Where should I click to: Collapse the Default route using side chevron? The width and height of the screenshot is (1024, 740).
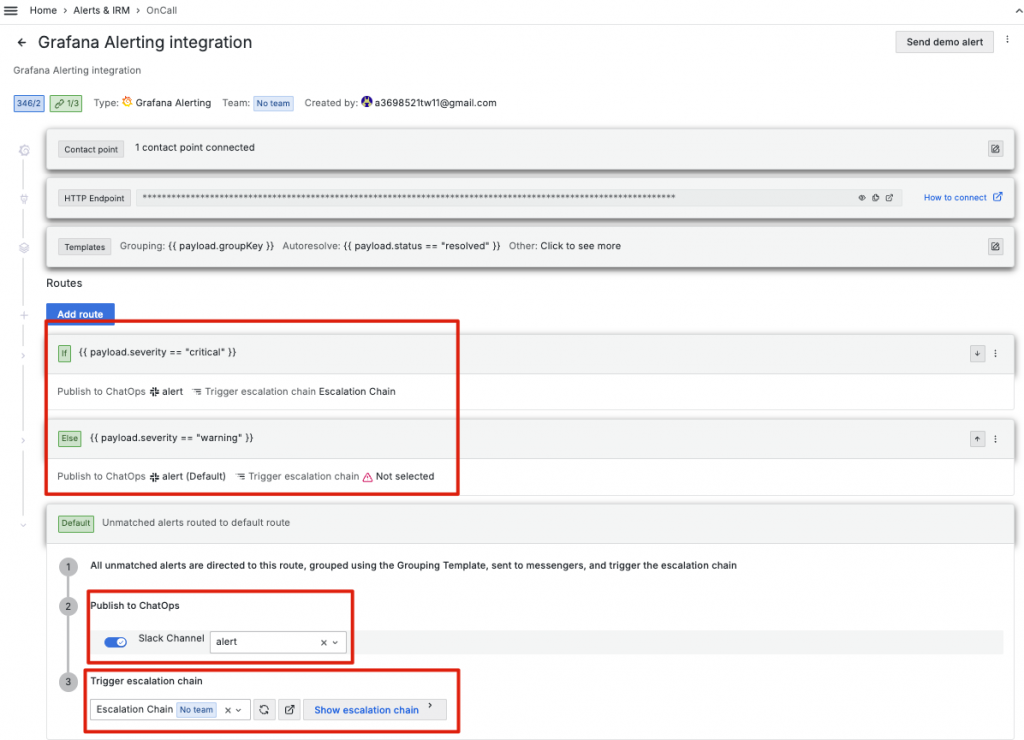point(23,525)
